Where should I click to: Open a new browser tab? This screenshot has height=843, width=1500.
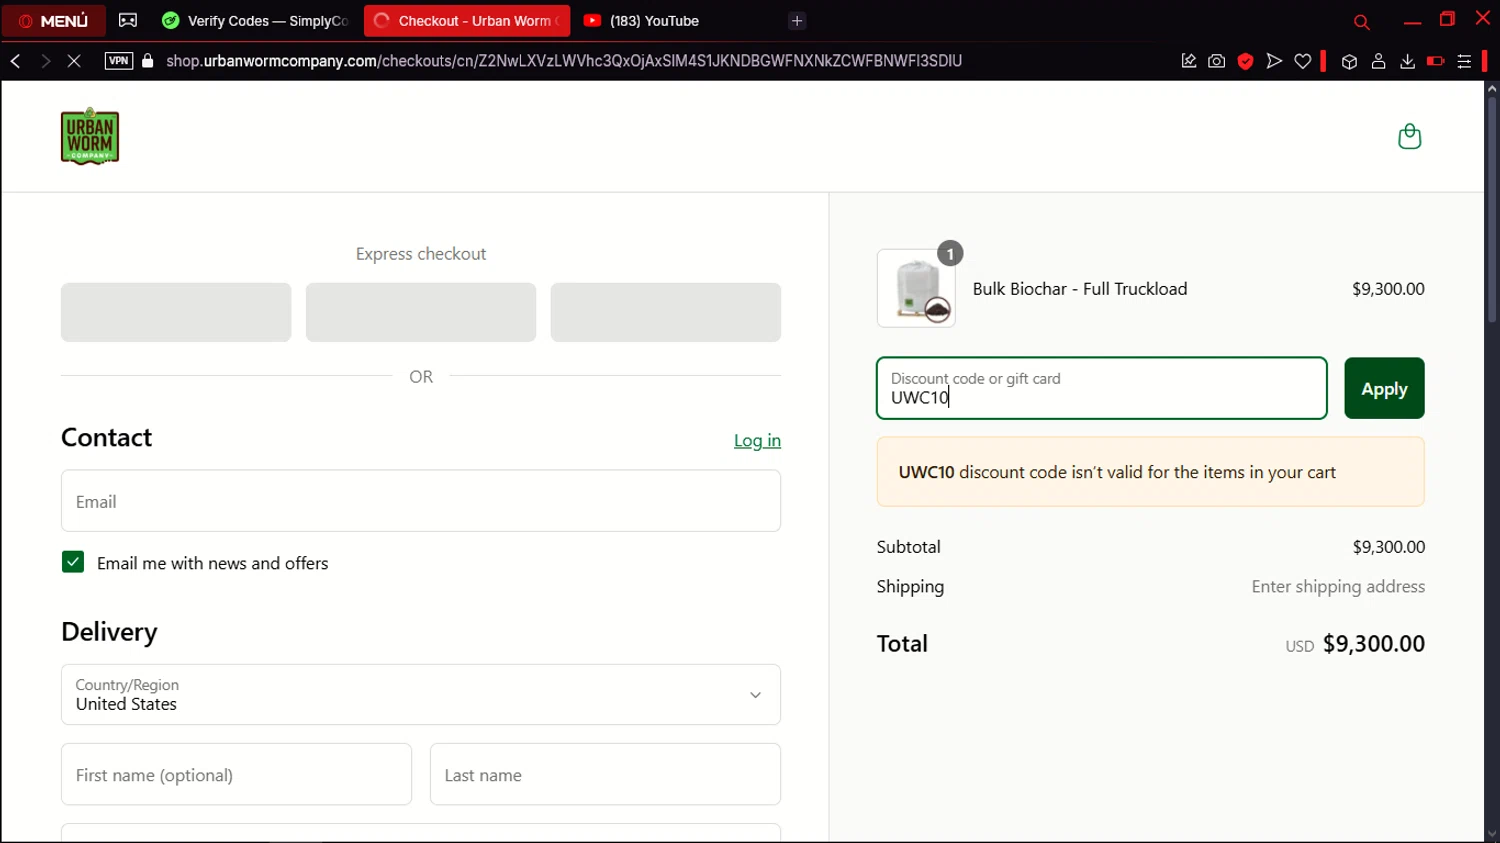tap(797, 21)
